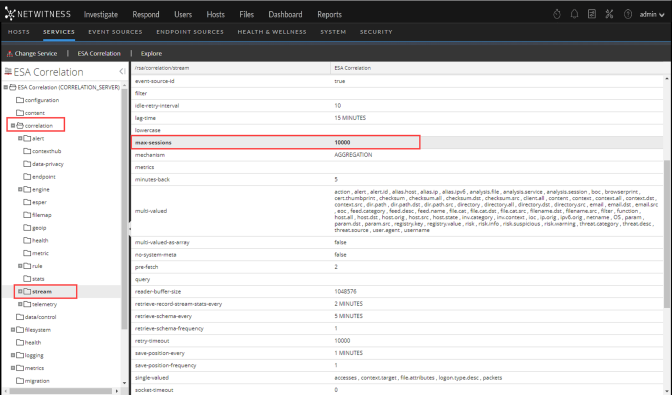Click the Change Service hierarchy icon
The image size is (672, 395).
click(x=9, y=54)
